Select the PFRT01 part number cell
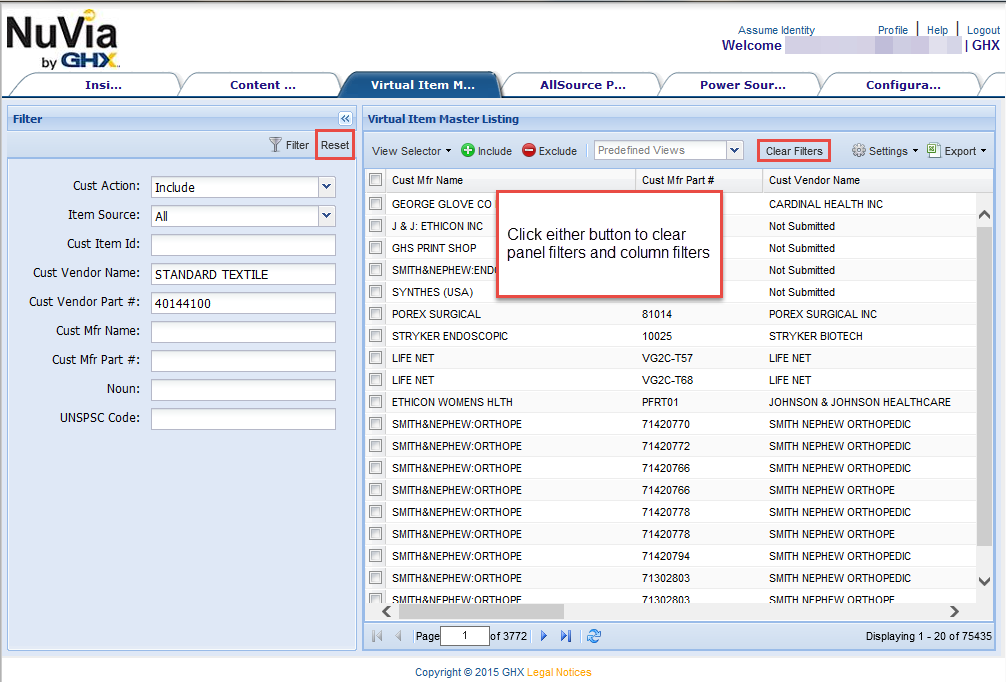 [660, 402]
